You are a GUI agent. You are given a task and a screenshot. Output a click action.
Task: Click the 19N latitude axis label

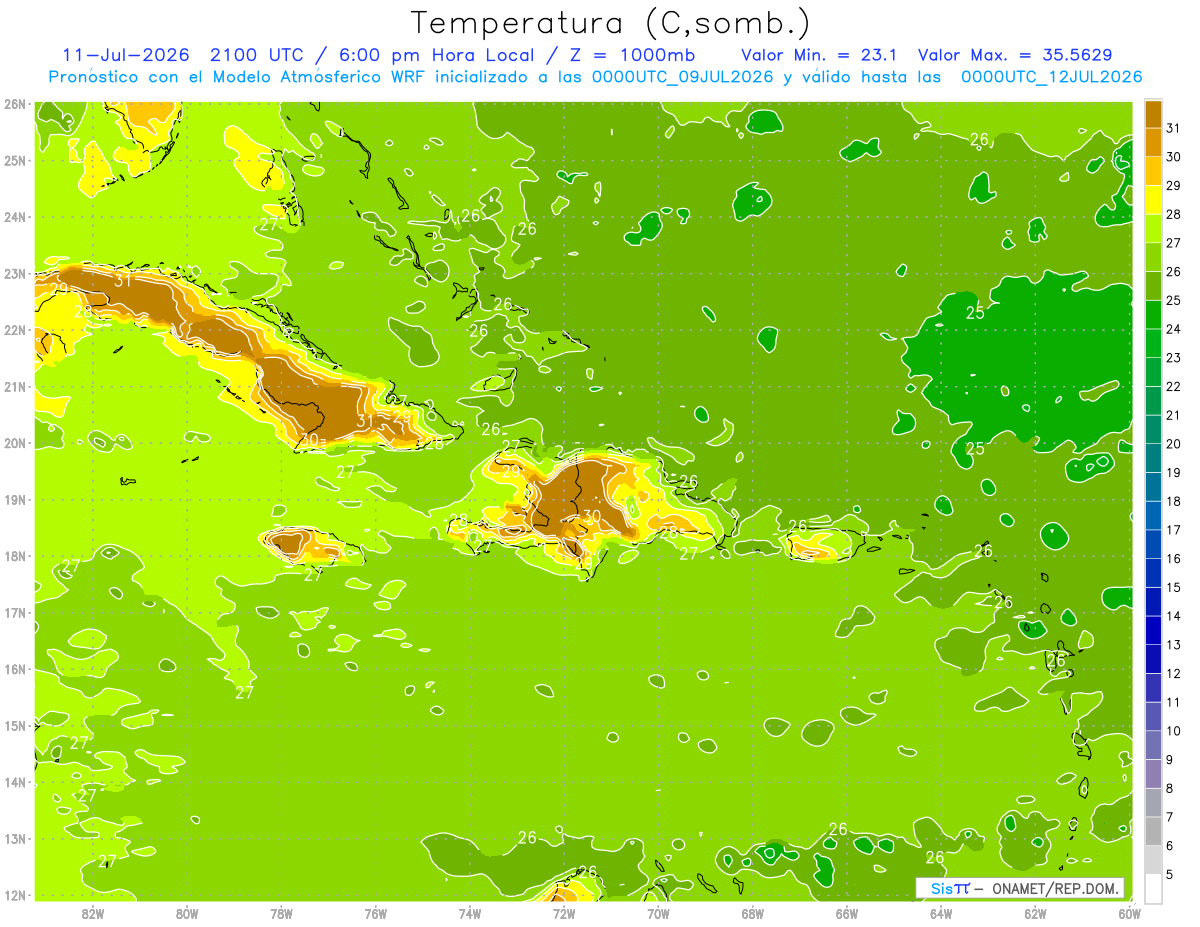tap(15, 499)
